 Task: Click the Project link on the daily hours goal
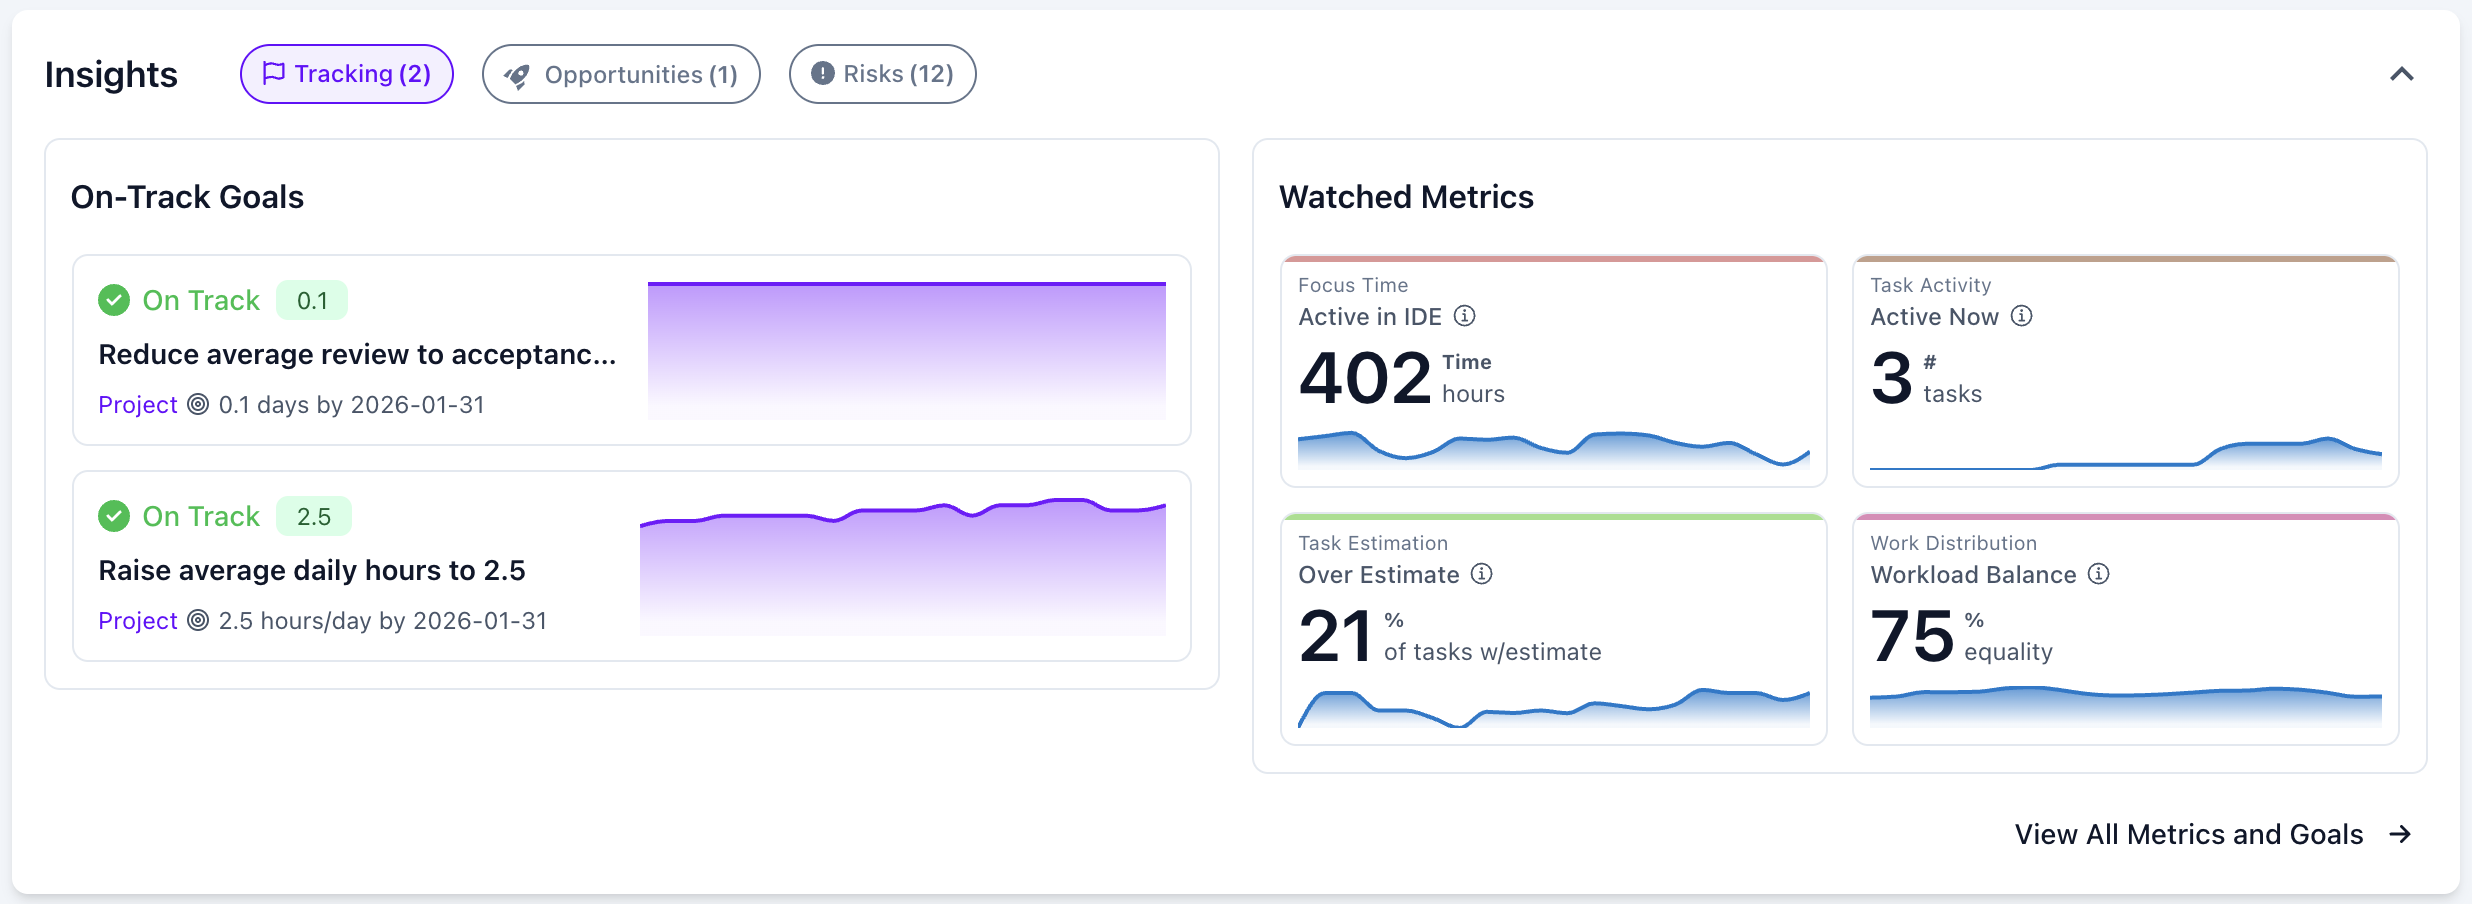[x=138, y=620]
